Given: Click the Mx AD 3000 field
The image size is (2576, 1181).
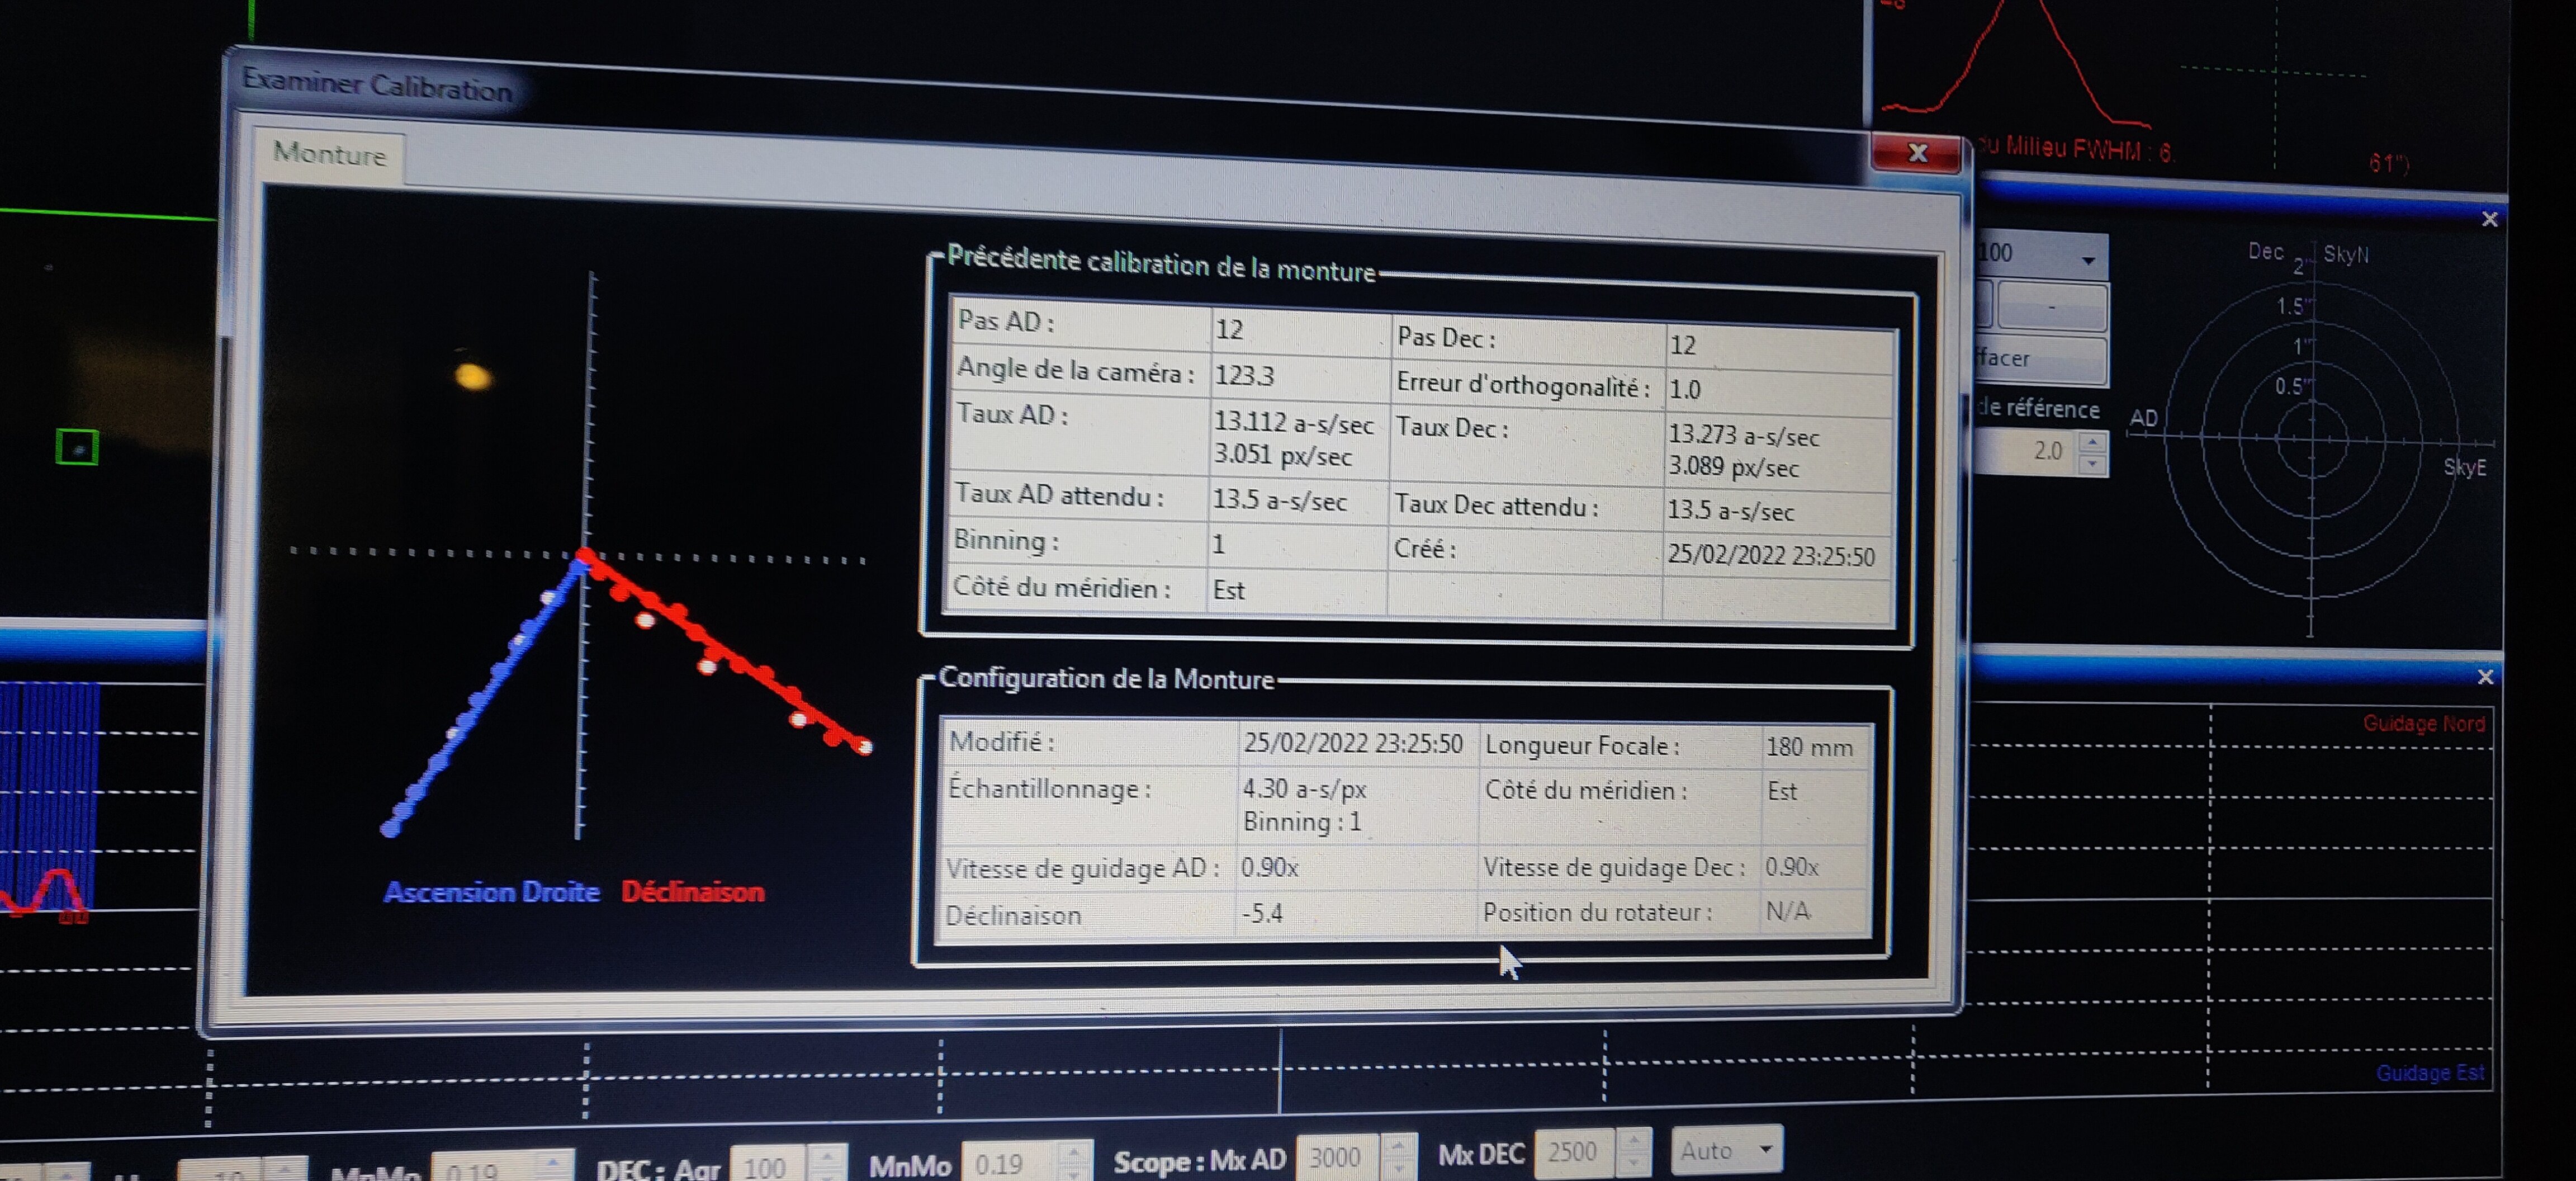Looking at the screenshot, I should 1336,1157.
